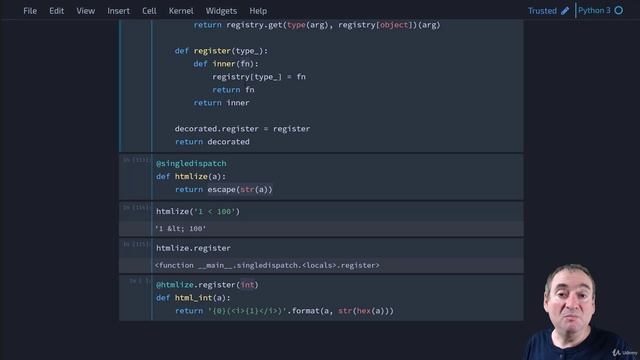The width and height of the screenshot is (640, 360).
Task: Click the 'def htmlize(a):' line
Action: pos(191,176)
